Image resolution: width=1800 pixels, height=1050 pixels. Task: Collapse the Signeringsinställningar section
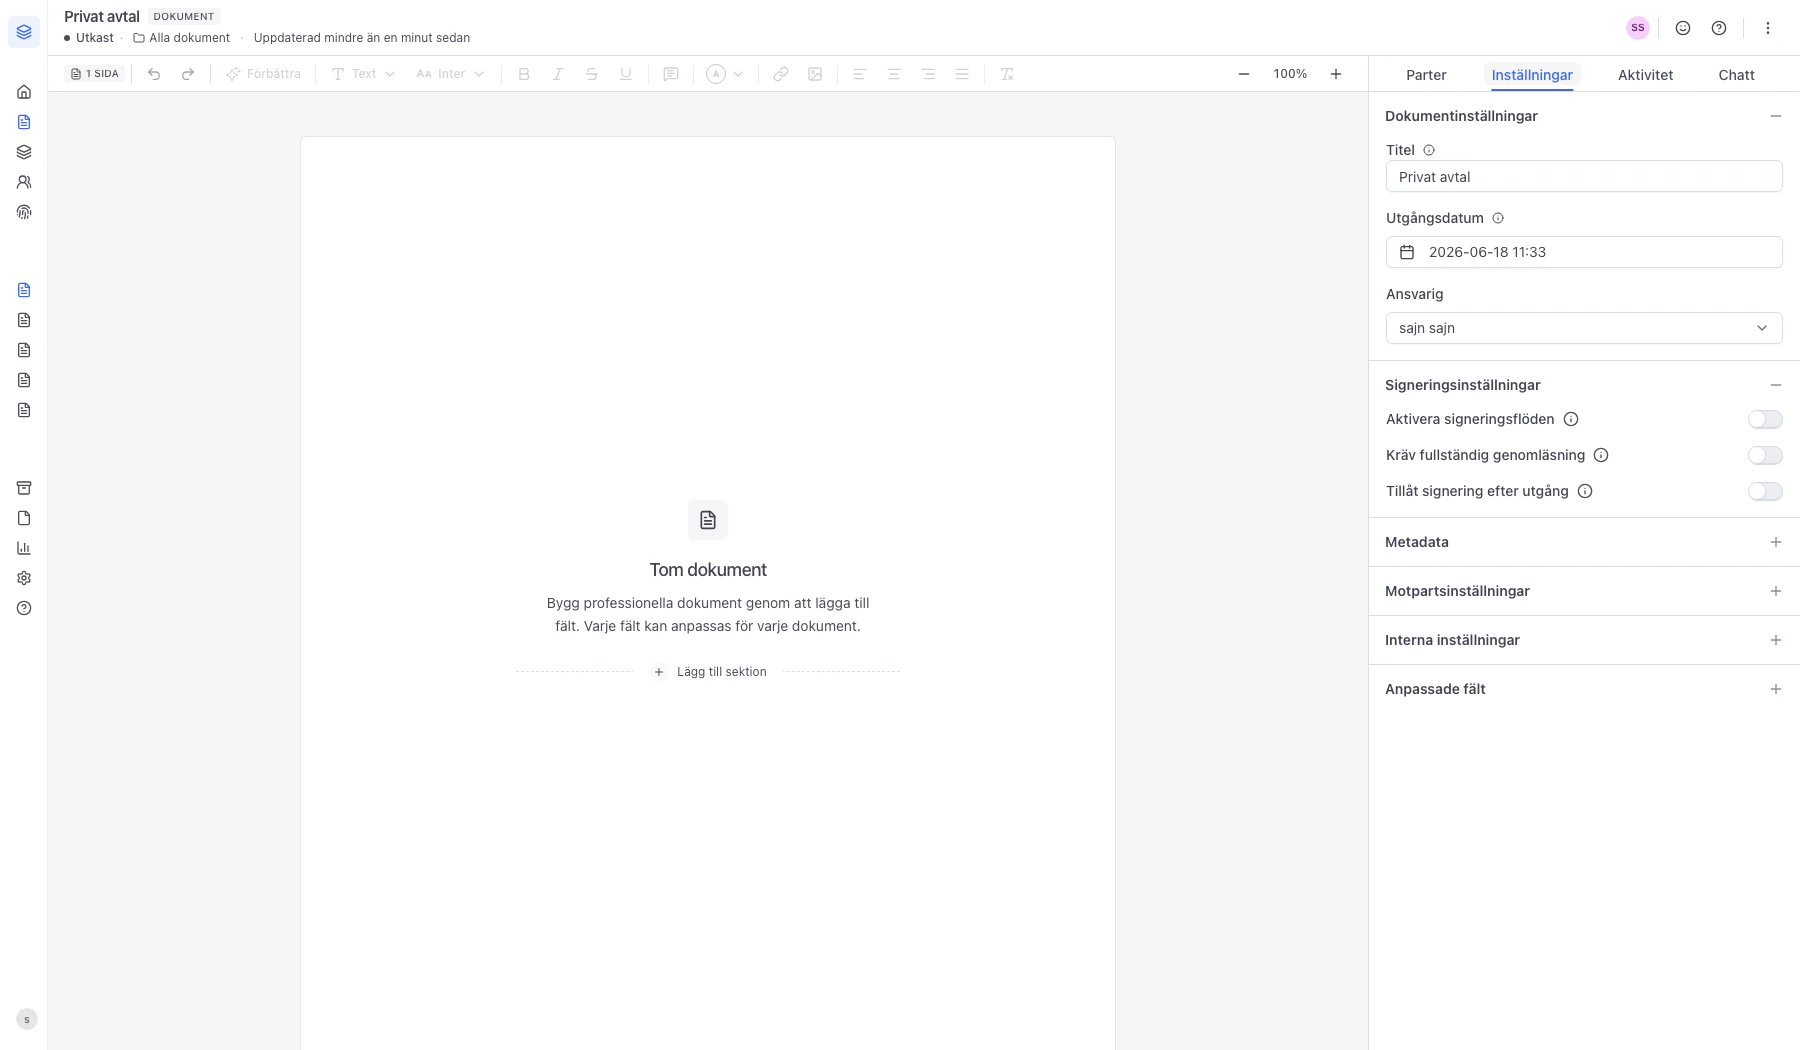1776,385
